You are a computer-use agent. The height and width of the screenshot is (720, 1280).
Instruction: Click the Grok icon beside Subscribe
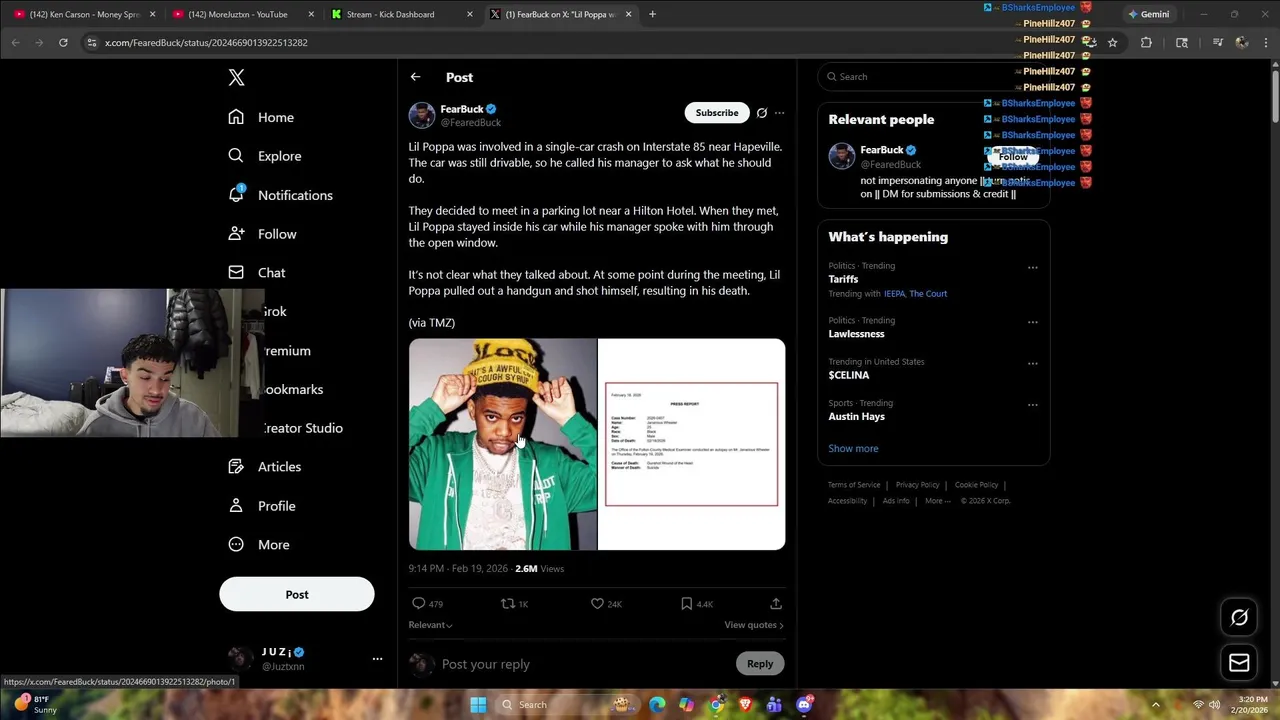761,113
